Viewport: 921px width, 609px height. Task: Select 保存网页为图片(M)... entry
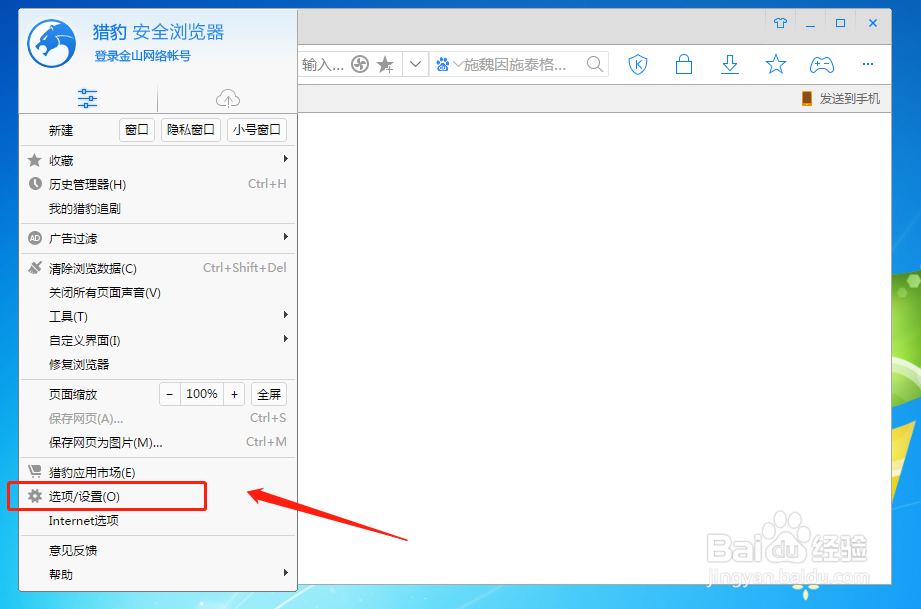pos(158,442)
